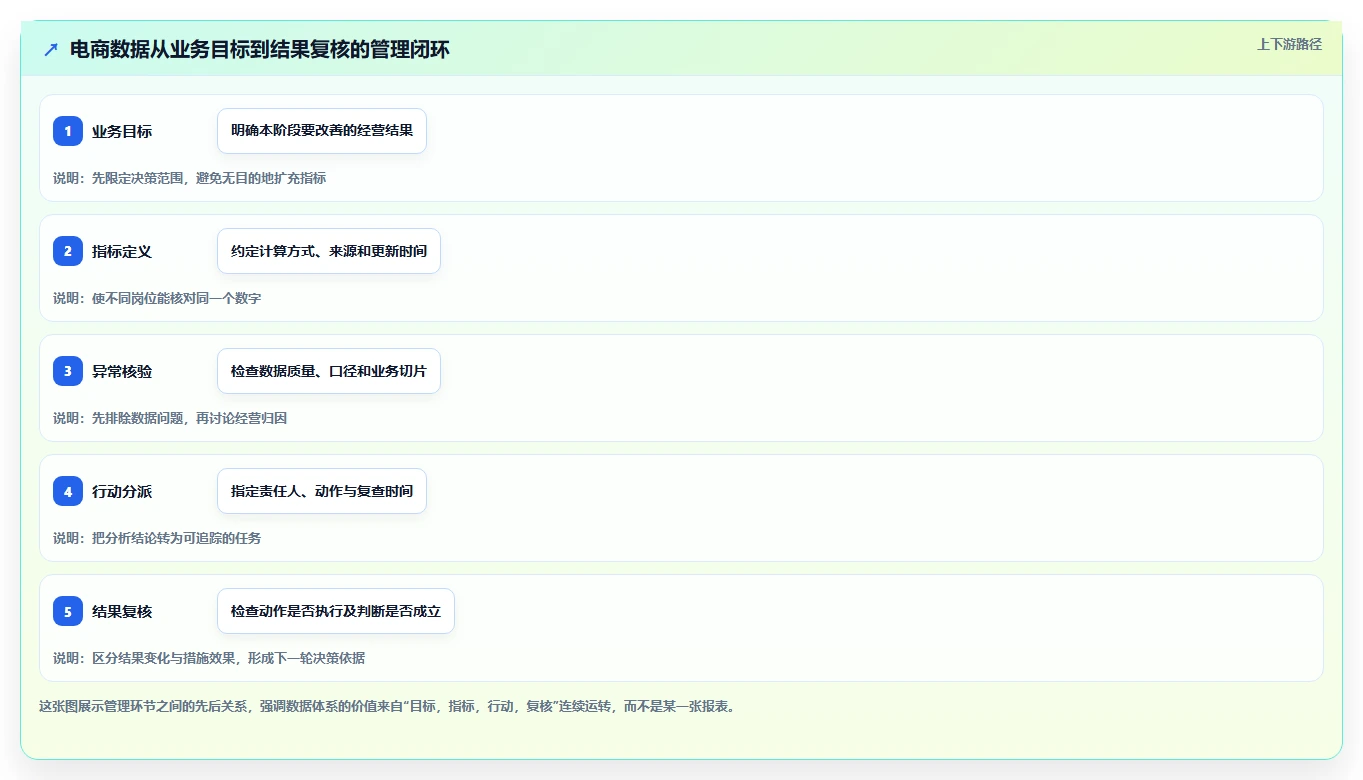Click the 检查动作是否执行及判断是否成立 box

tap(336, 611)
